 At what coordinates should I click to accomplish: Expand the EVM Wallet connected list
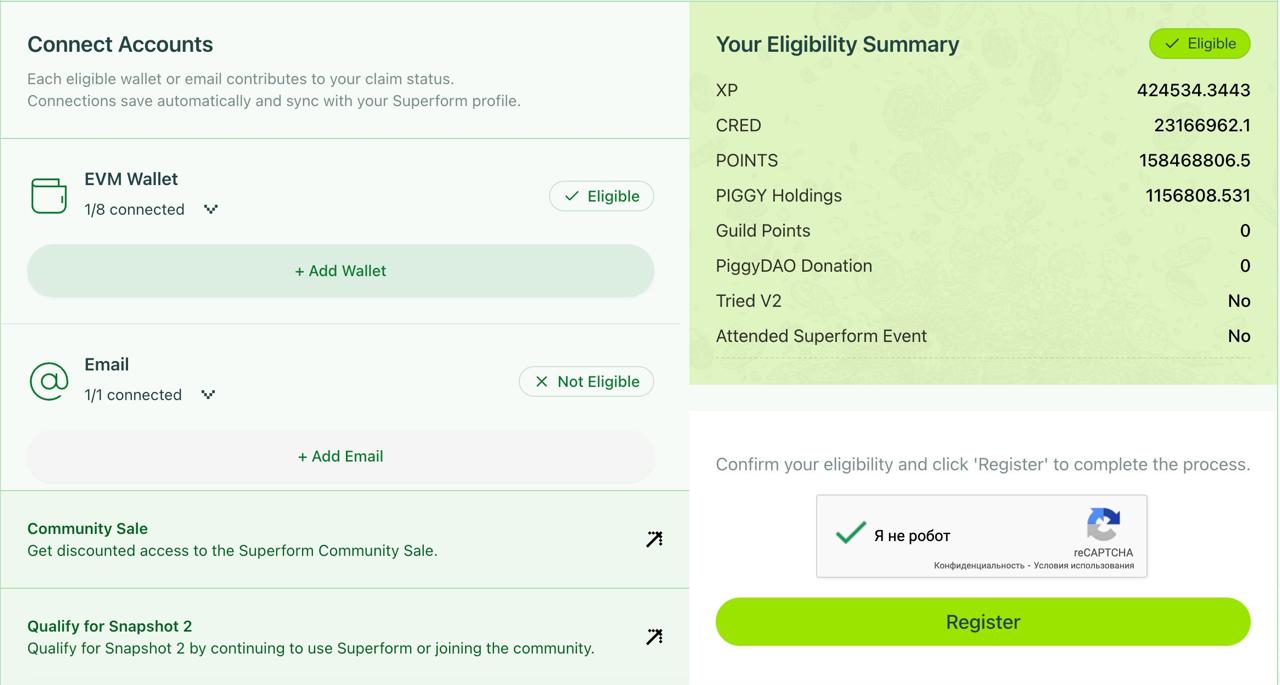click(211, 209)
